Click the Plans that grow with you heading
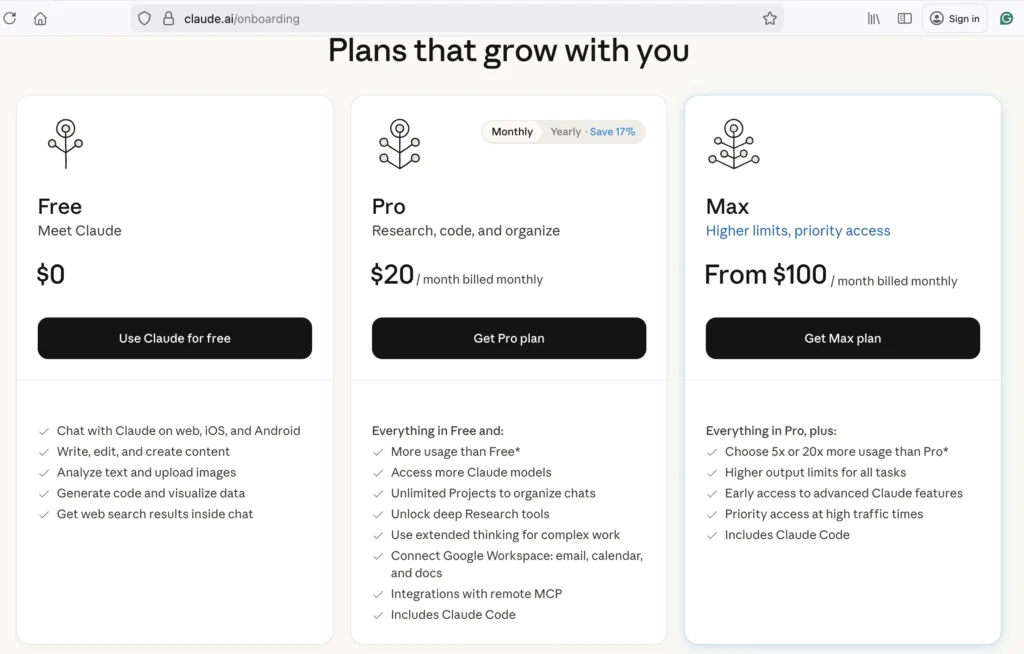This screenshot has height=654, width=1024. pos(508,51)
